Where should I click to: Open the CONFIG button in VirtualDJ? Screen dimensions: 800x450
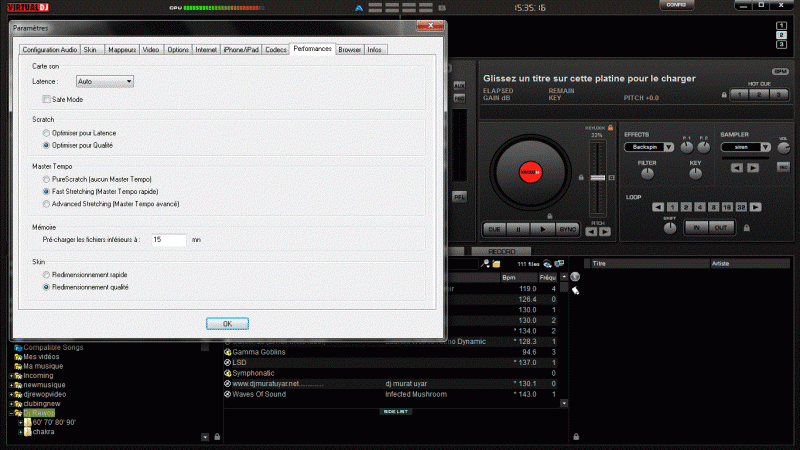pyautogui.click(x=677, y=5)
